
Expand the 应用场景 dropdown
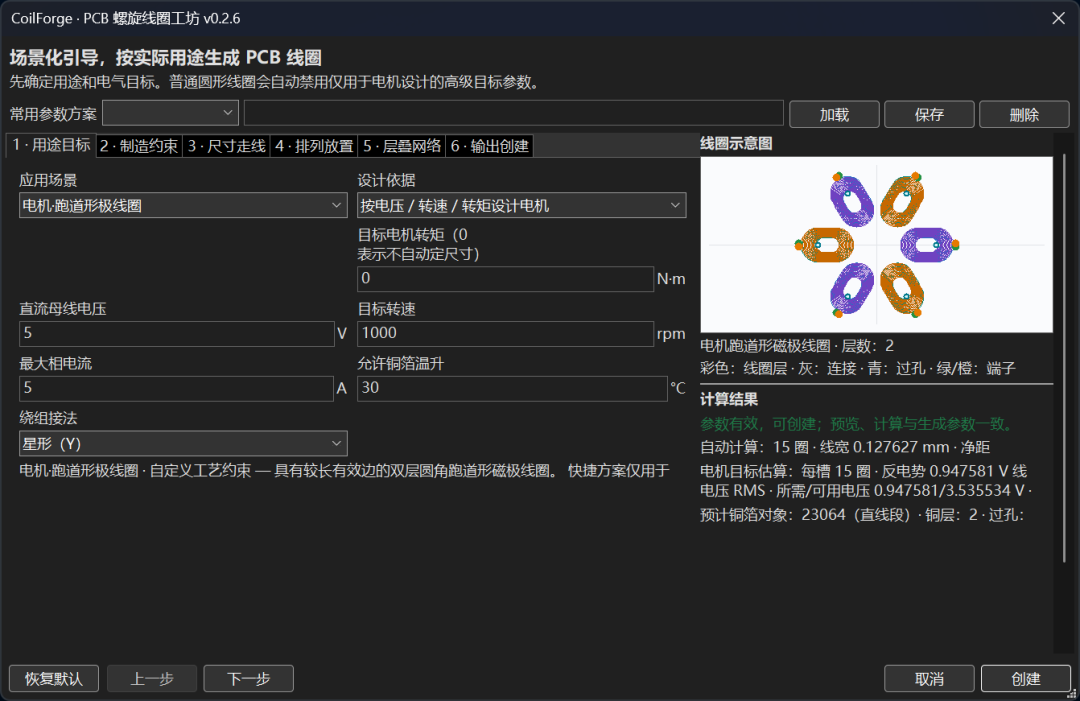click(x=183, y=205)
